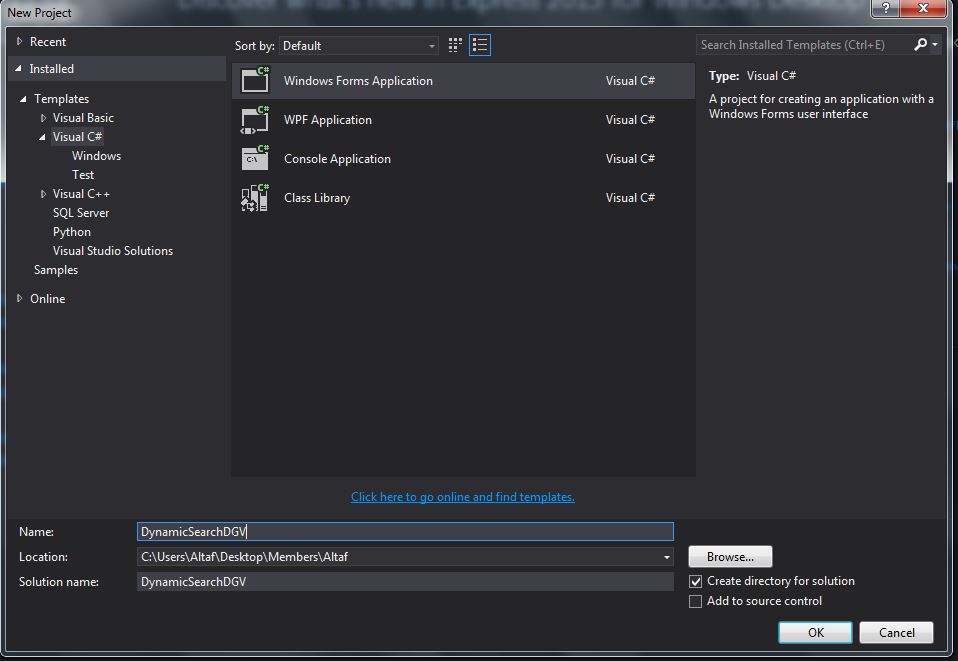Expand the Visual C++ node
Viewport: 958px width, 661px height.
(43, 194)
